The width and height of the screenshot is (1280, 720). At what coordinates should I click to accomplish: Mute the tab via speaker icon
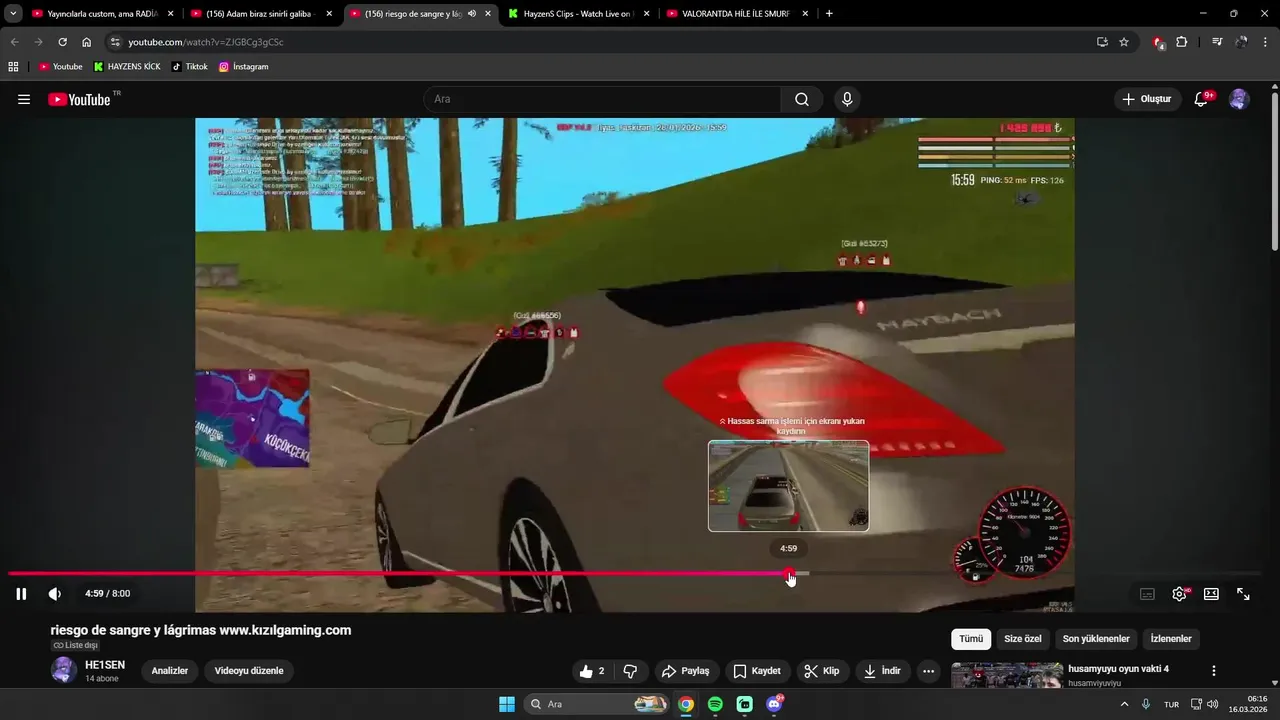(x=472, y=14)
